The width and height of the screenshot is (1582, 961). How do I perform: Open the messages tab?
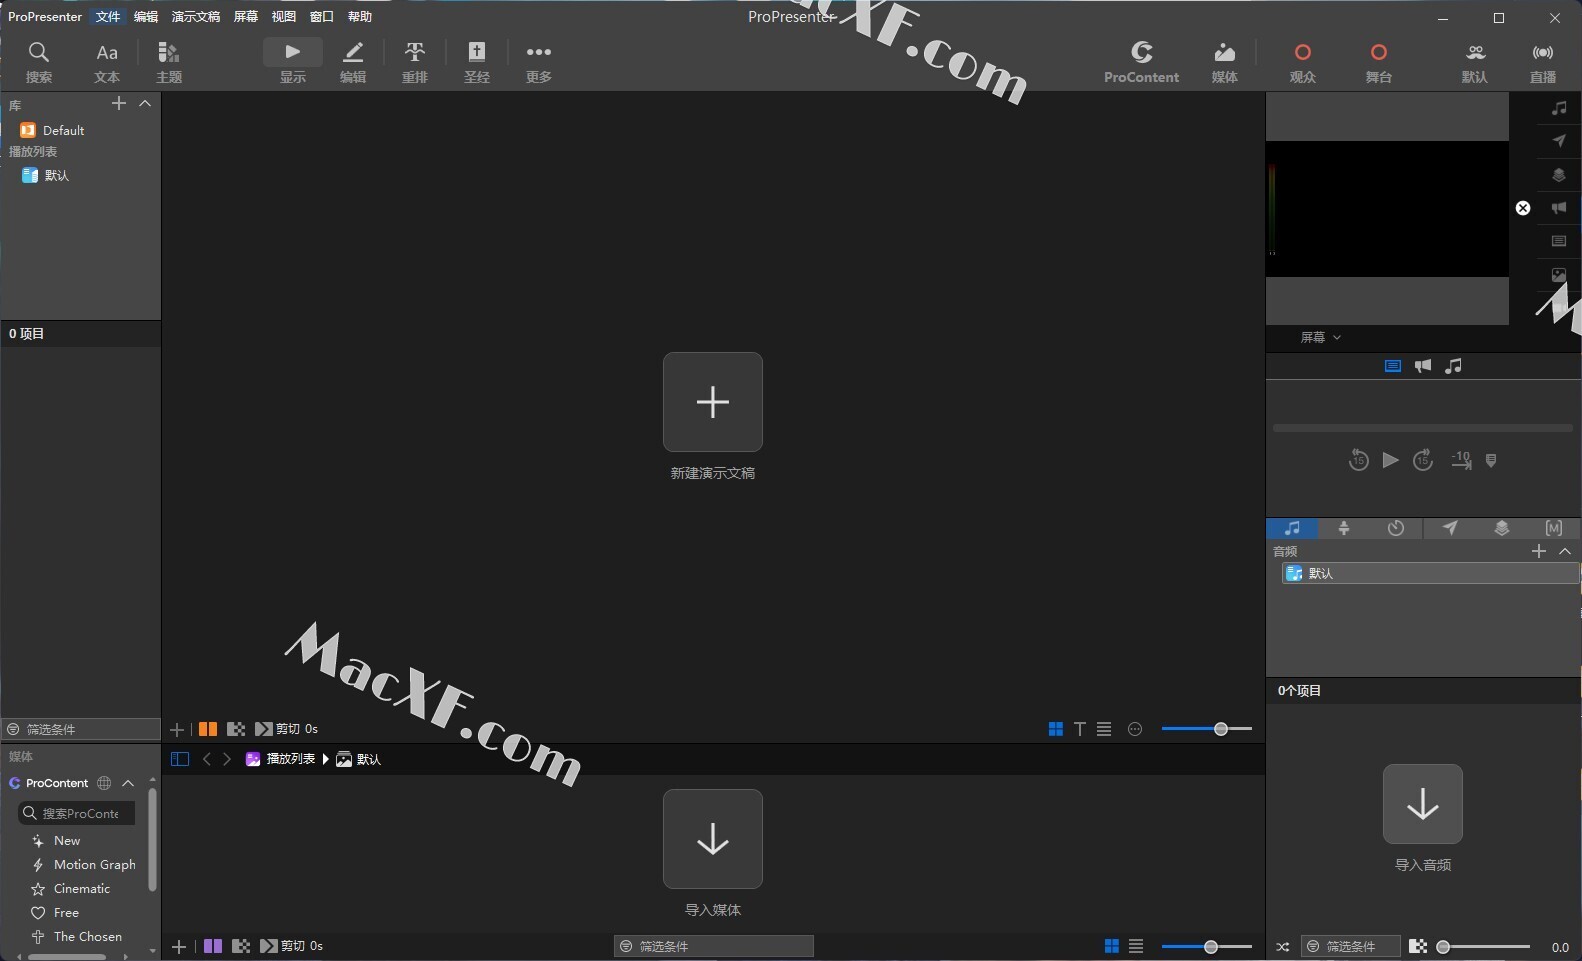pos(1449,528)
